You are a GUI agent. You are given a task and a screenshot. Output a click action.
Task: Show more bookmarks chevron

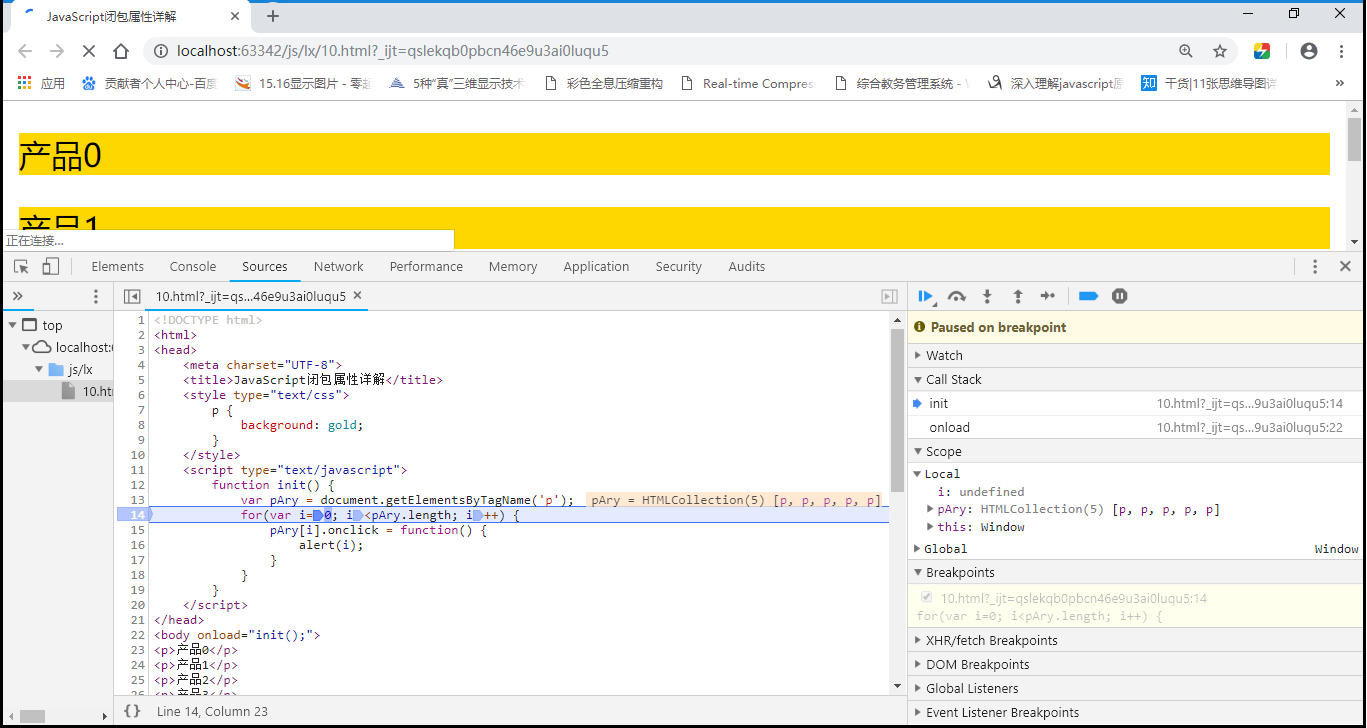click(x=1340, y=84)
